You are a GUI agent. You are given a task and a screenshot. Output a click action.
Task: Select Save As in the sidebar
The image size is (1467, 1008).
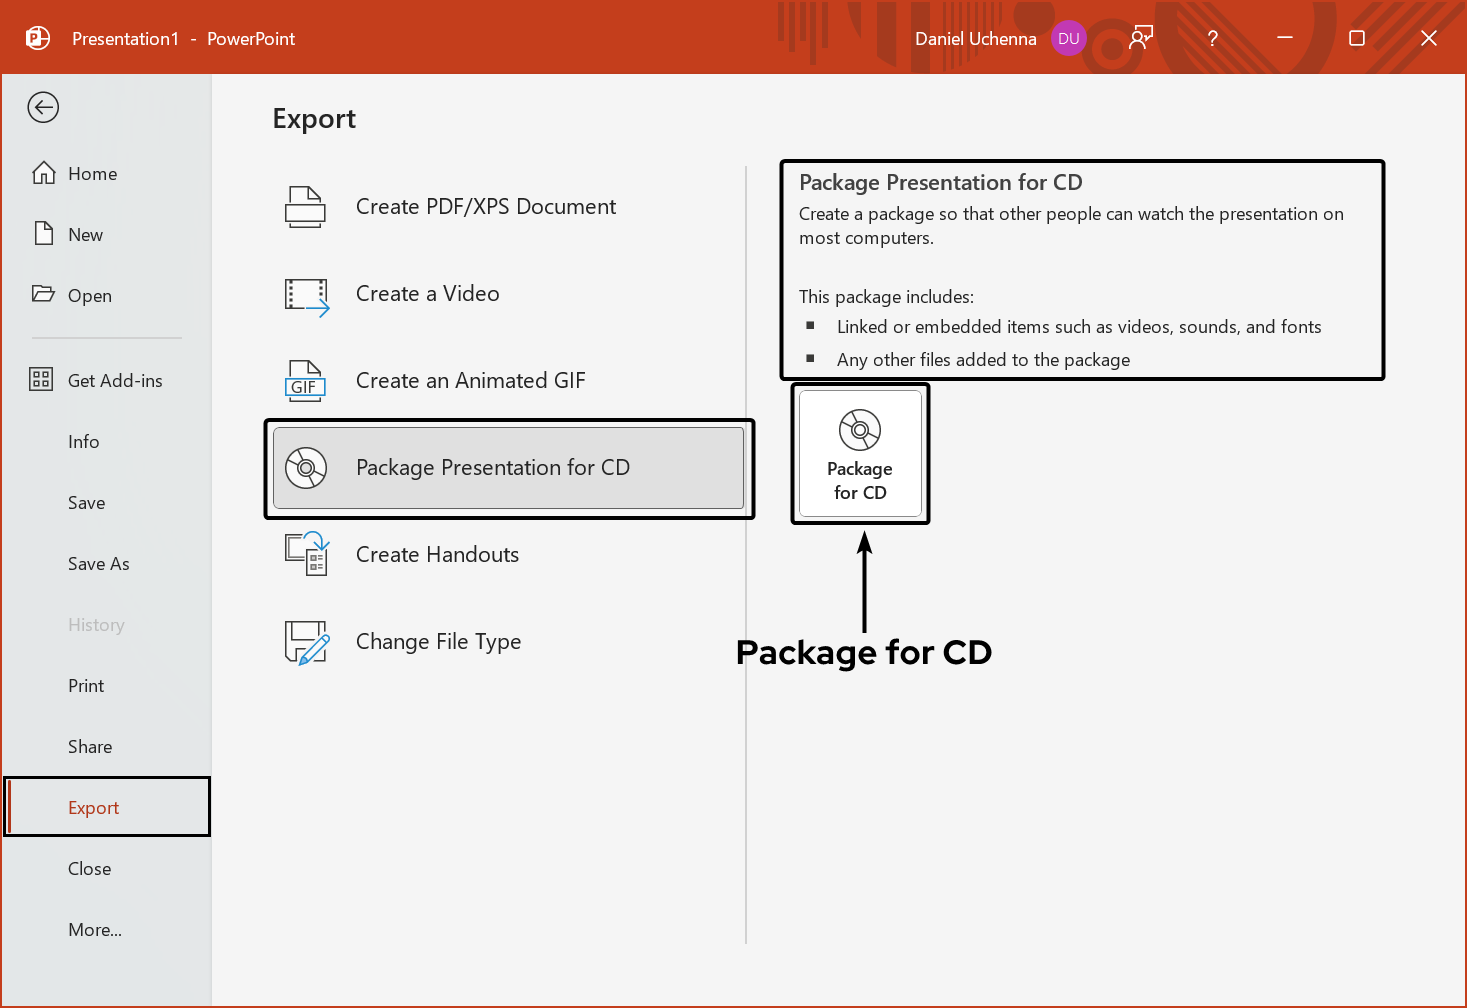pyautogui.click(x=98, y=563)
